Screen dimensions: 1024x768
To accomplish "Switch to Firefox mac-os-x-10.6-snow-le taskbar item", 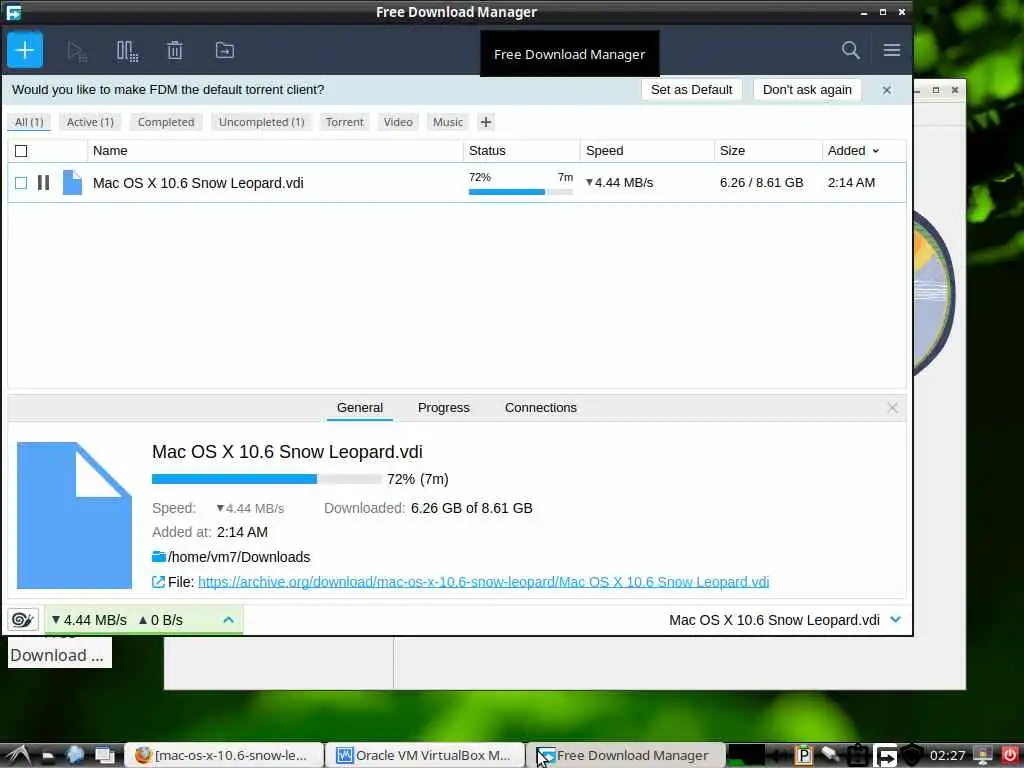I will [x=224, y=756].
